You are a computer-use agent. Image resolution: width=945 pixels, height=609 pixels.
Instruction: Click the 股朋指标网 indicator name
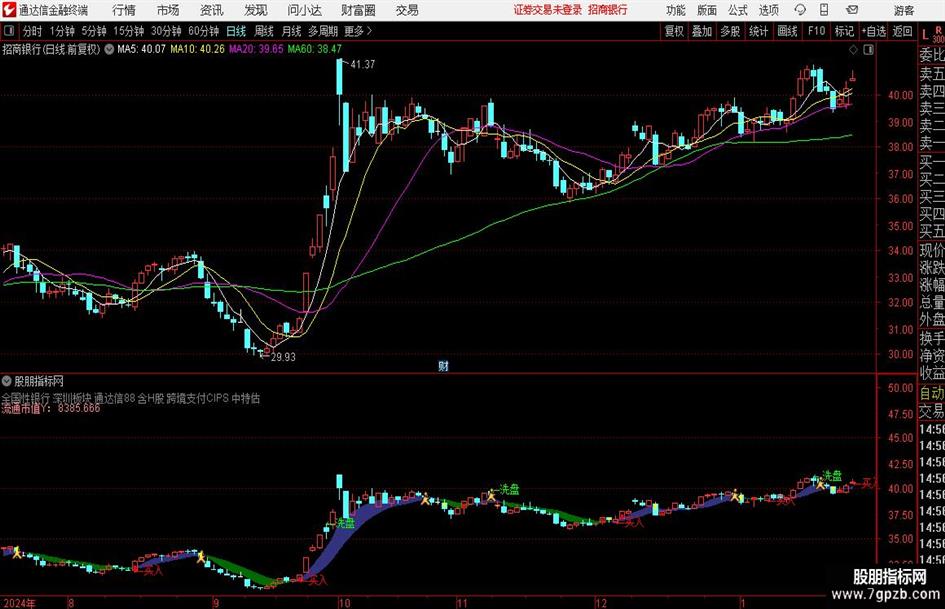click(x=39, y=381)
